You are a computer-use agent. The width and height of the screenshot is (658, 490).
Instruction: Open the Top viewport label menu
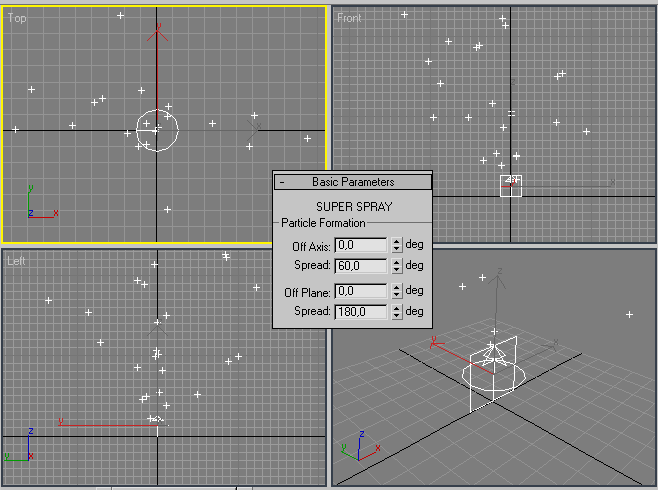tap(18, 18)
